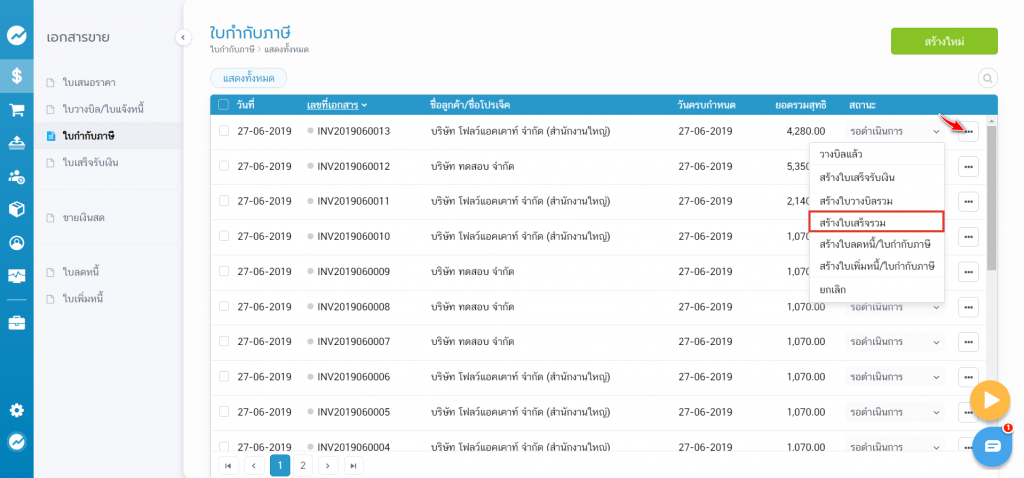The width and height of the screenshot is (1024, 478).
Task: Tick the checkbox for invoice INV2019060013
Action: pos(224,131)
